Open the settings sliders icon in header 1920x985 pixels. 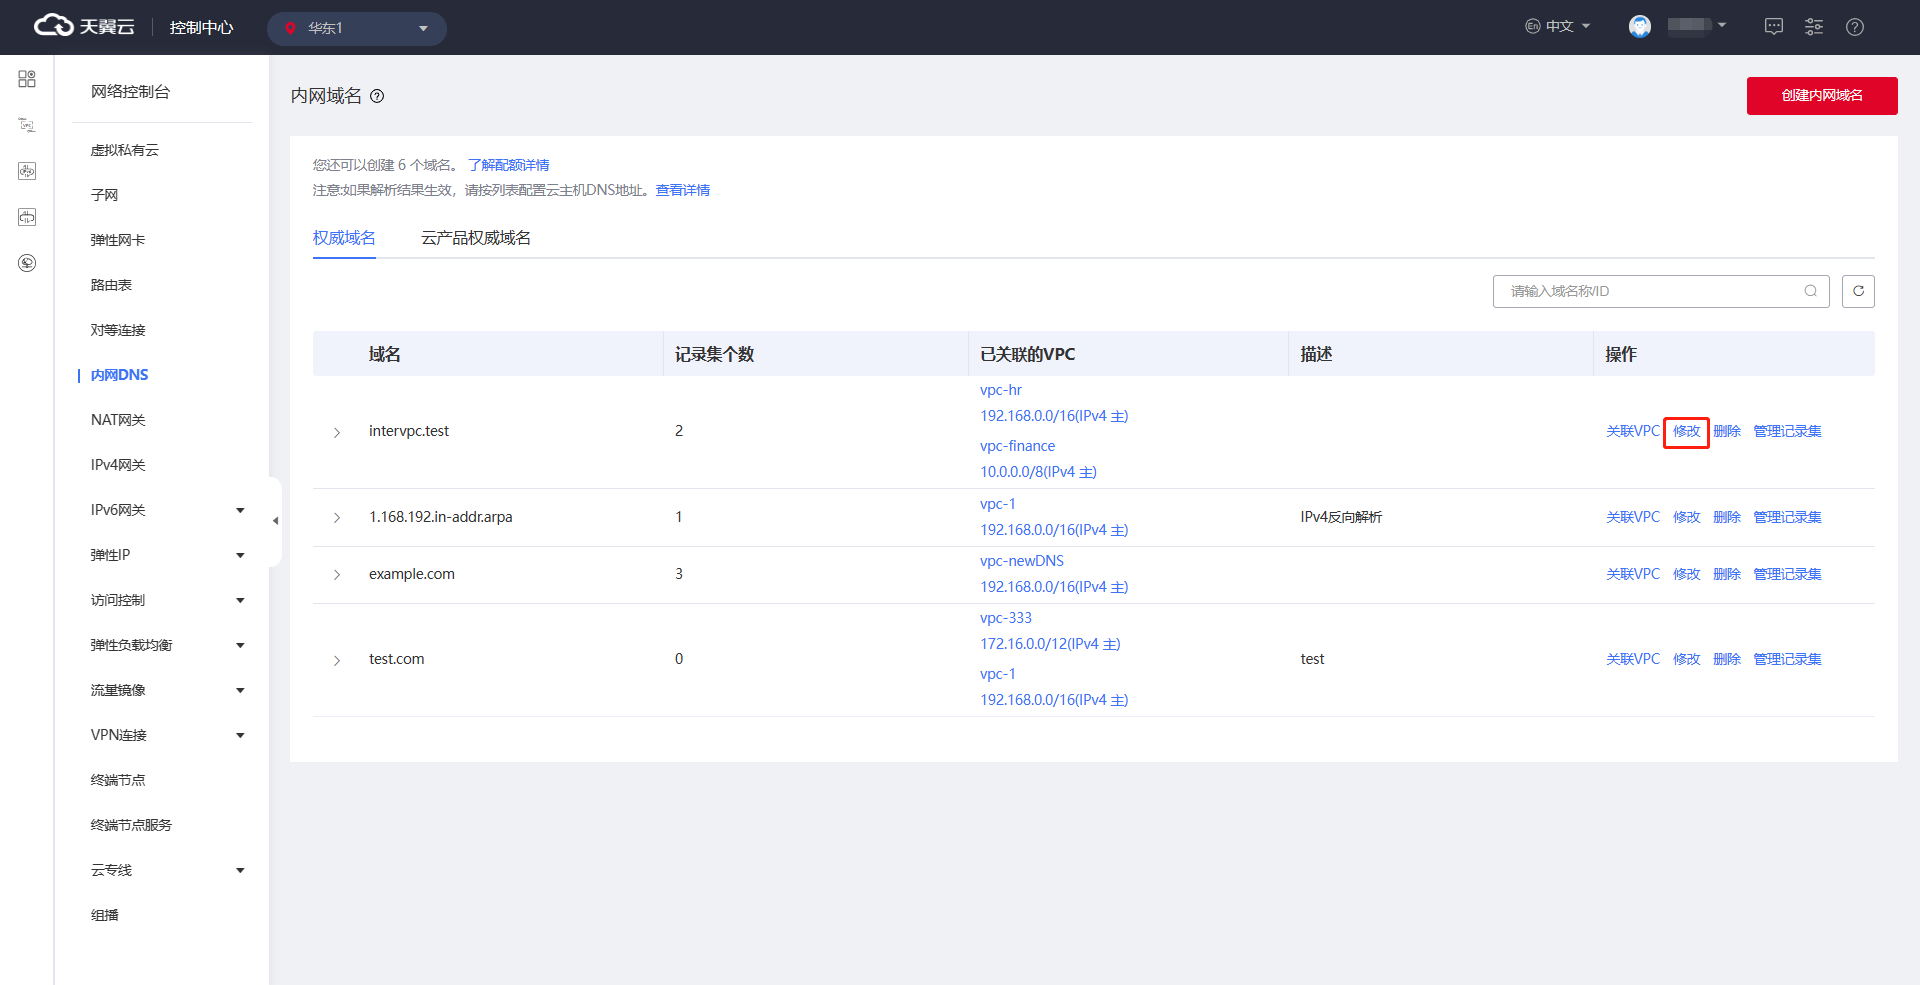coord(1814,27)
